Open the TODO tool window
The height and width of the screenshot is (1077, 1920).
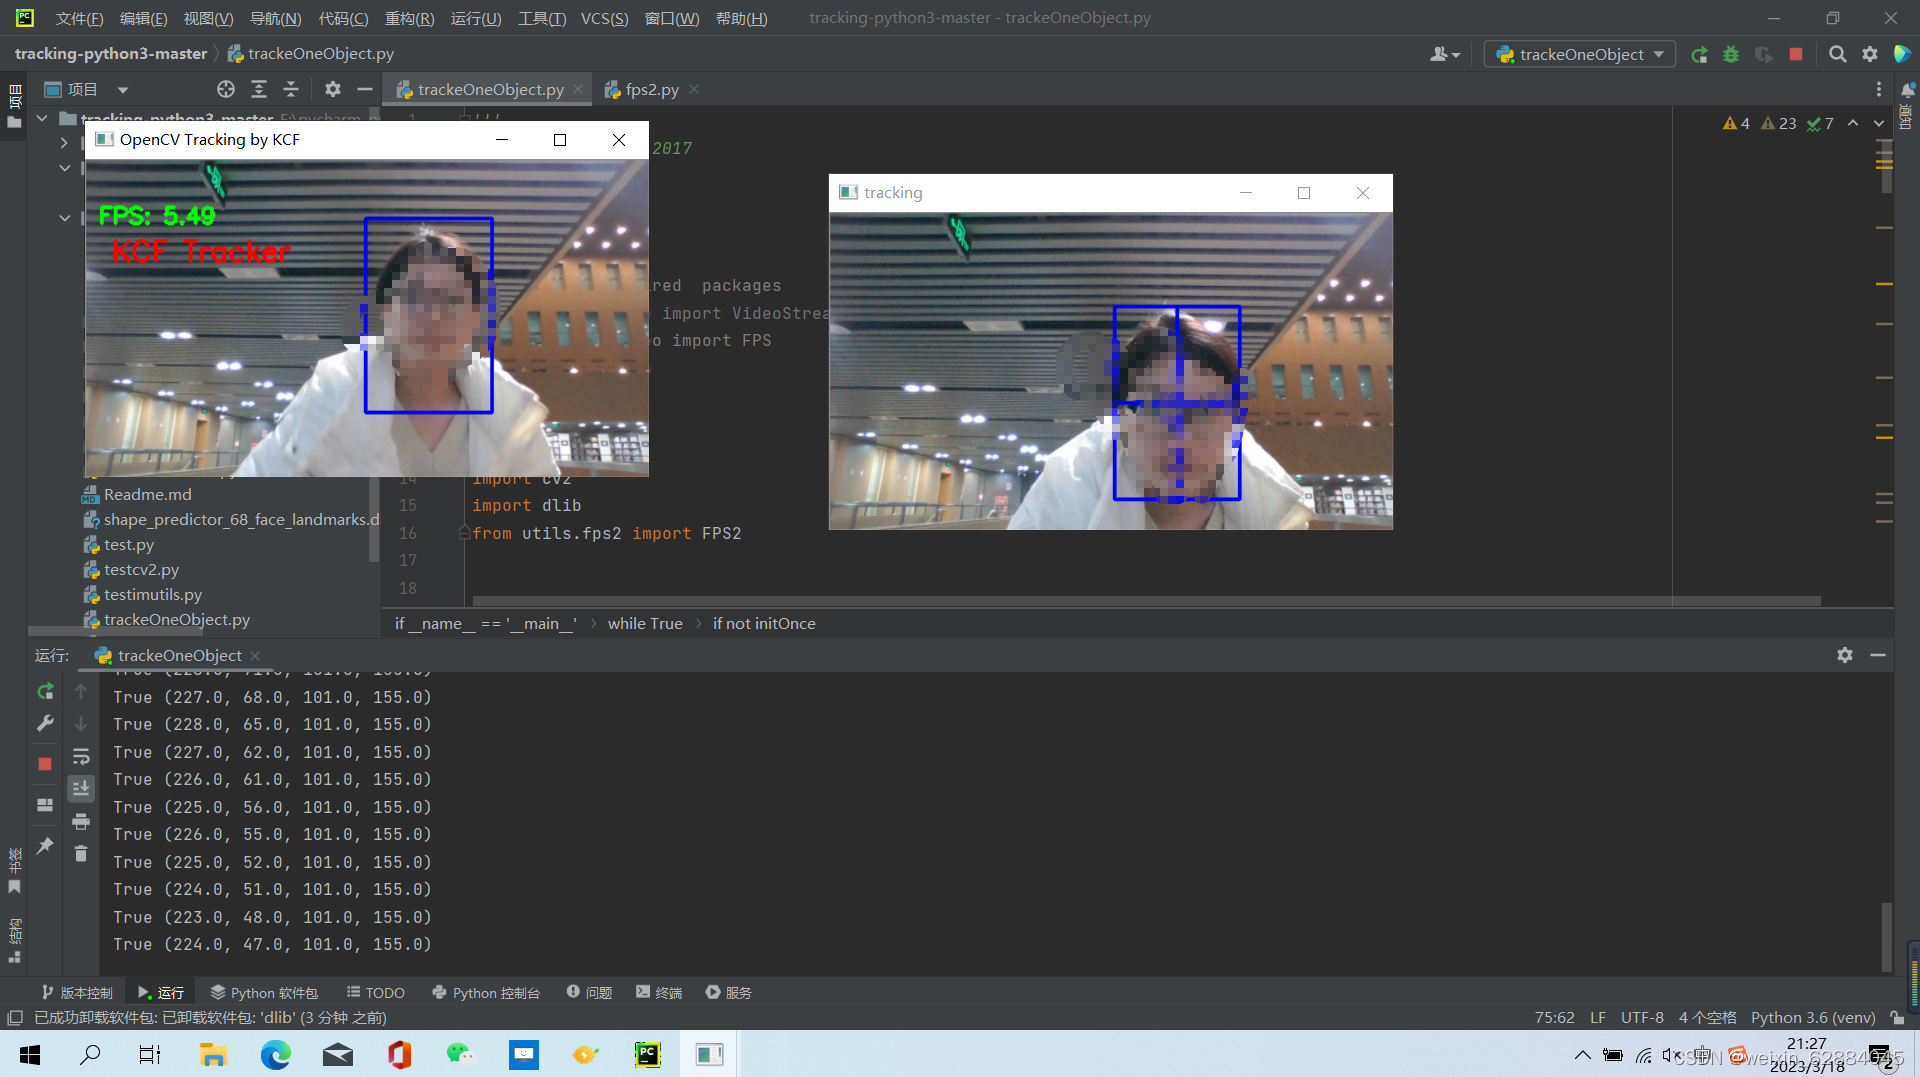coord(376,992)
